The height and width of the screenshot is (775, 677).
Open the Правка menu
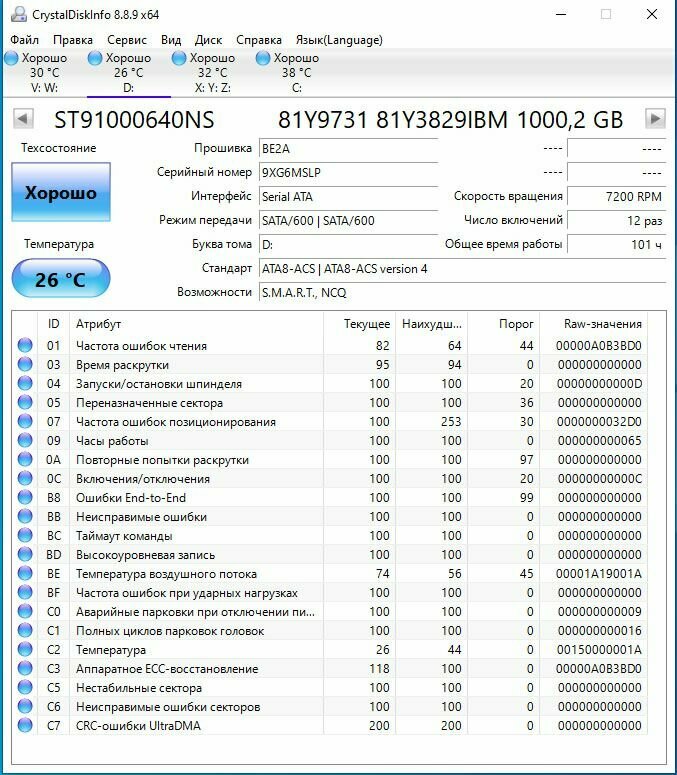(x=73, y=40)
